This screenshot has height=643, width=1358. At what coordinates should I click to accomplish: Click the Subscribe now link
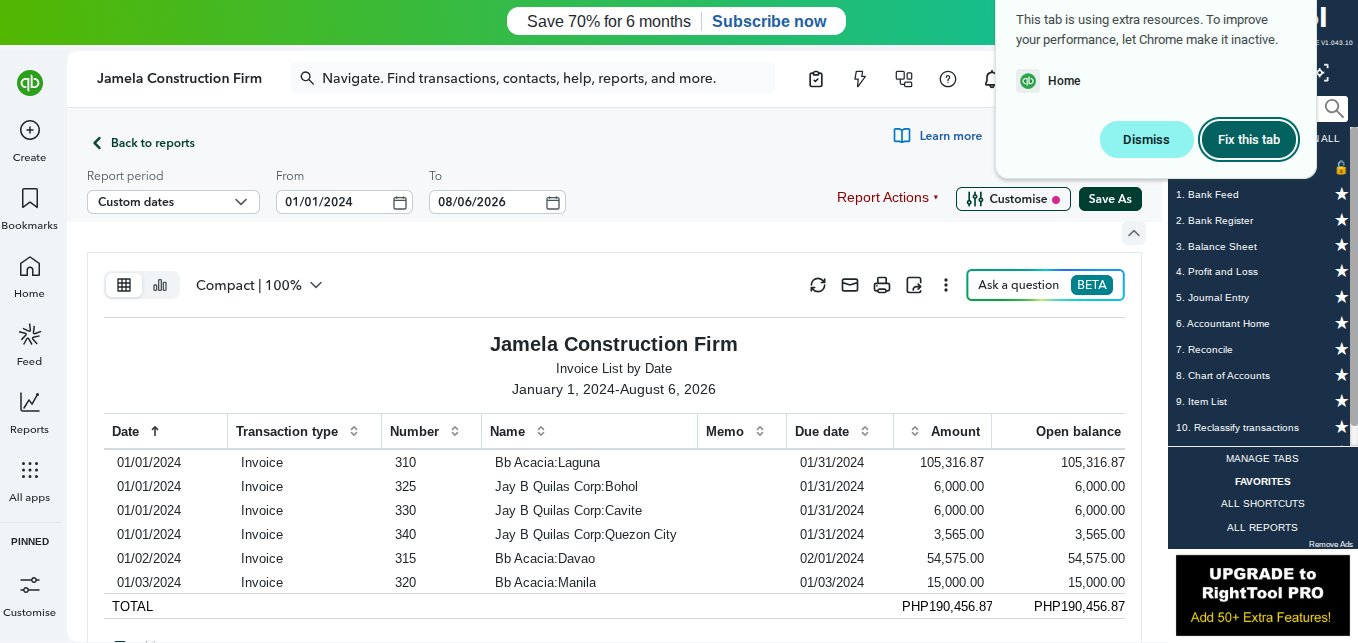pyautogui.click(x=769, y=21)
